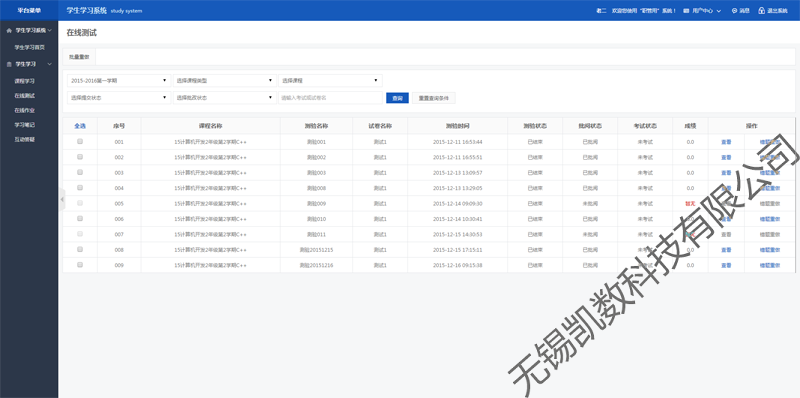This screenshot has height=398, width=800.
Task: Tick the checkbox for row 003
Action: pos(80,172)
